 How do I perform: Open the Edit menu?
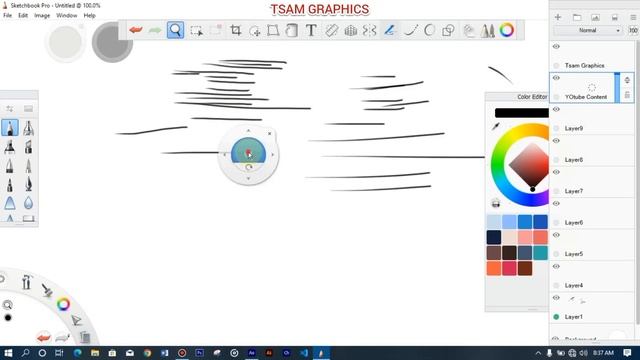tap(23, 16)
